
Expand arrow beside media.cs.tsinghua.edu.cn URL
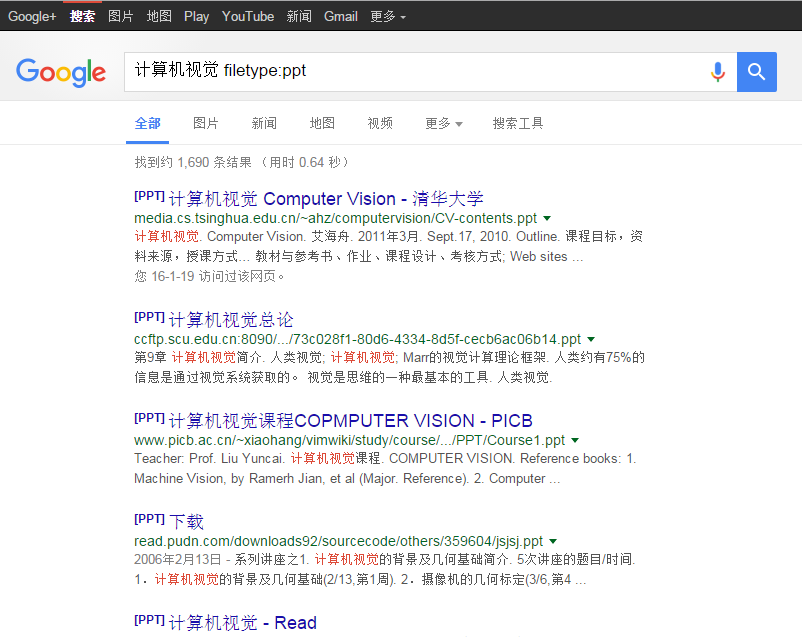(x=547, y=218)
